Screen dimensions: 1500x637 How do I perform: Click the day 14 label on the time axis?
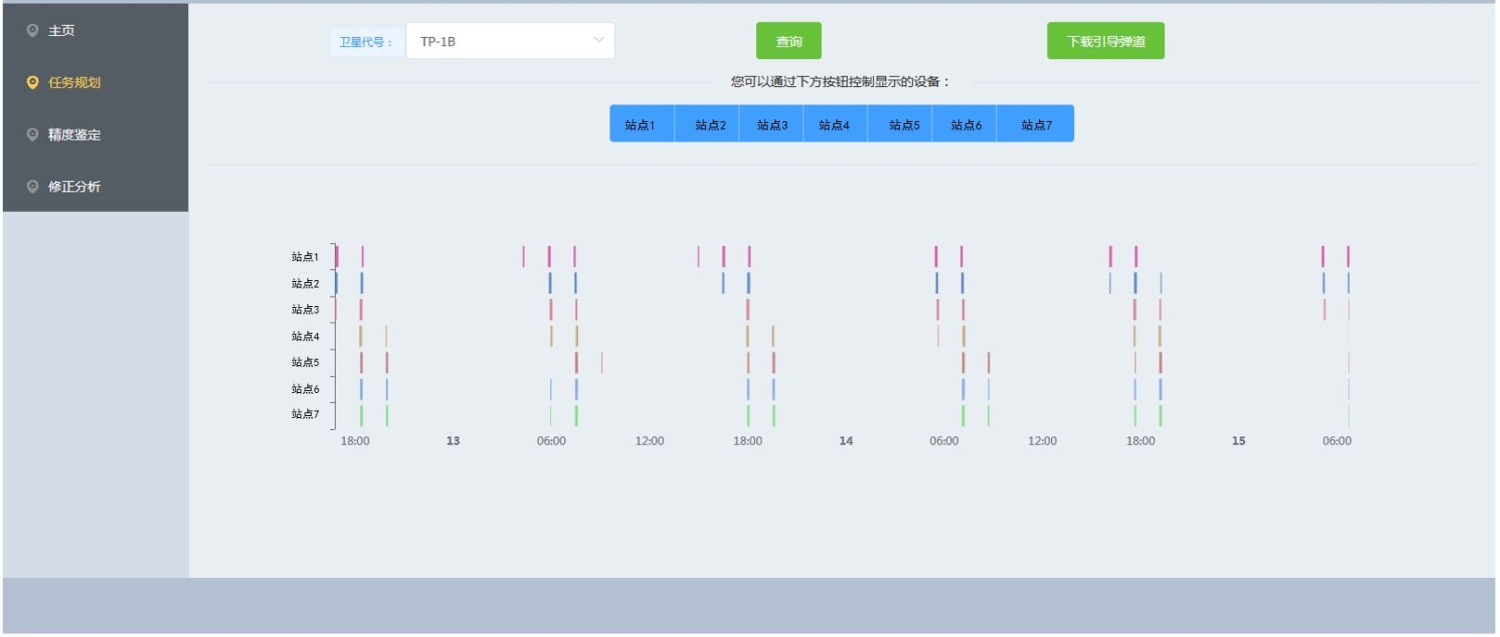pyautogui.click(x=846, y=441)
